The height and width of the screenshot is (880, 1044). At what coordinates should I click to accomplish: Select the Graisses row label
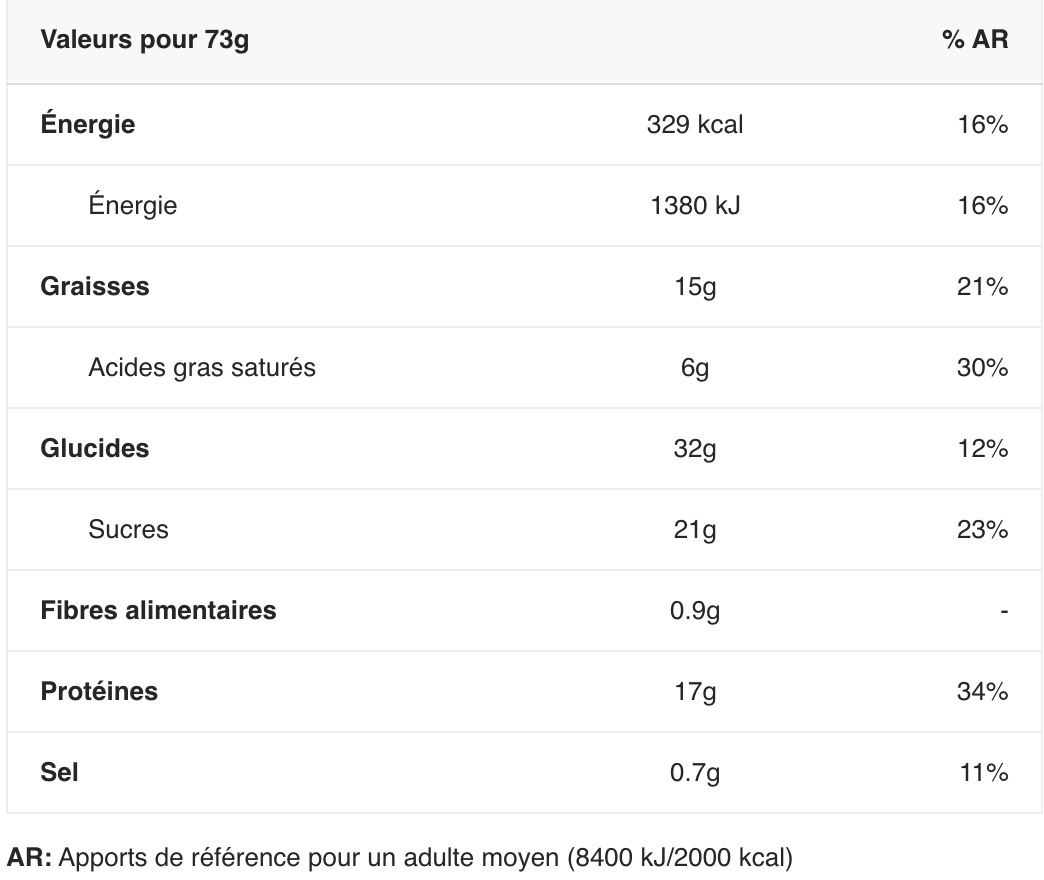click(95, 287)
